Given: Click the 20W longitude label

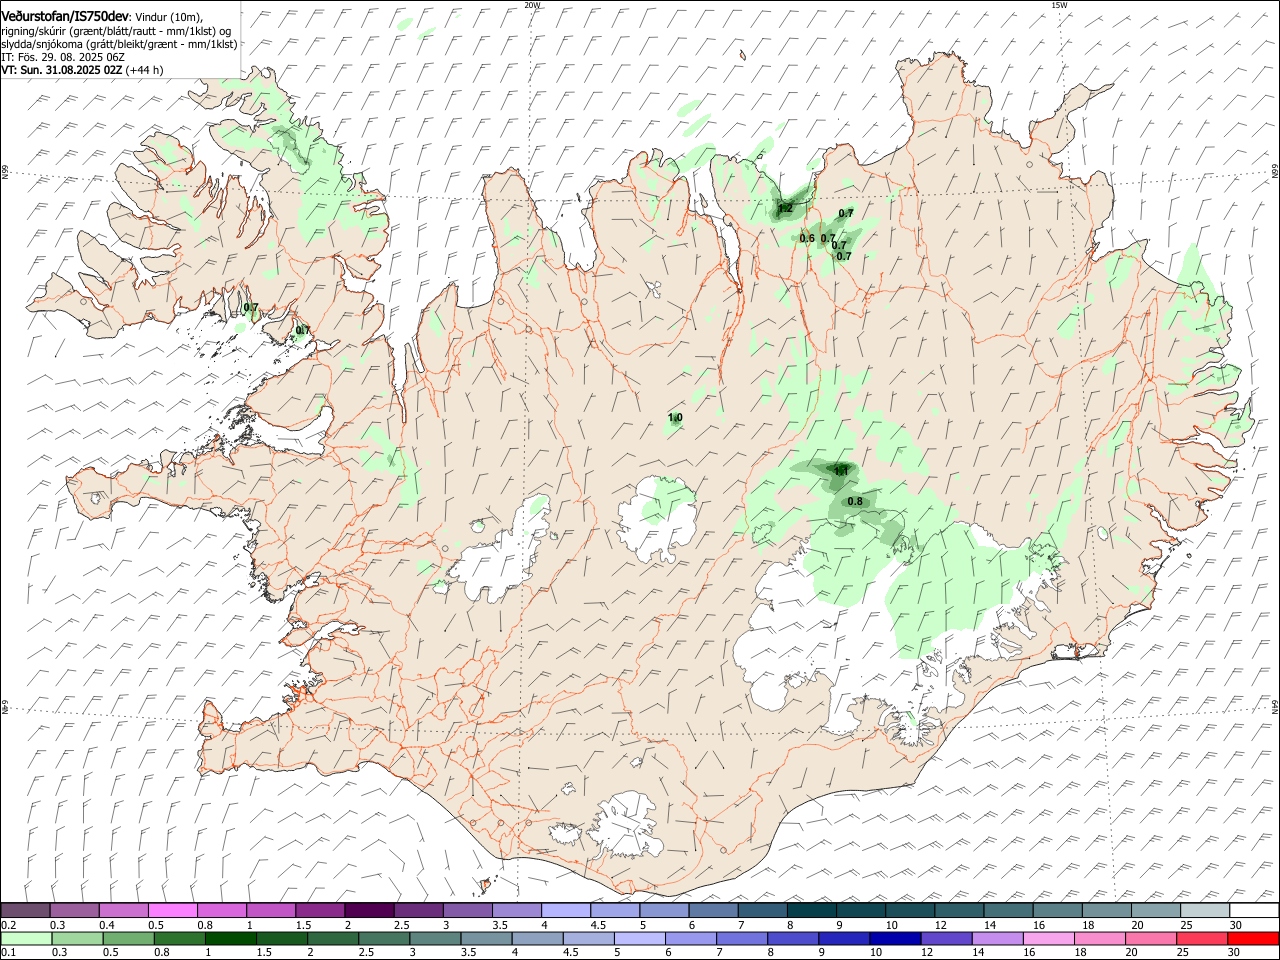Looking at the screenshot, I should tap(532, 5).
